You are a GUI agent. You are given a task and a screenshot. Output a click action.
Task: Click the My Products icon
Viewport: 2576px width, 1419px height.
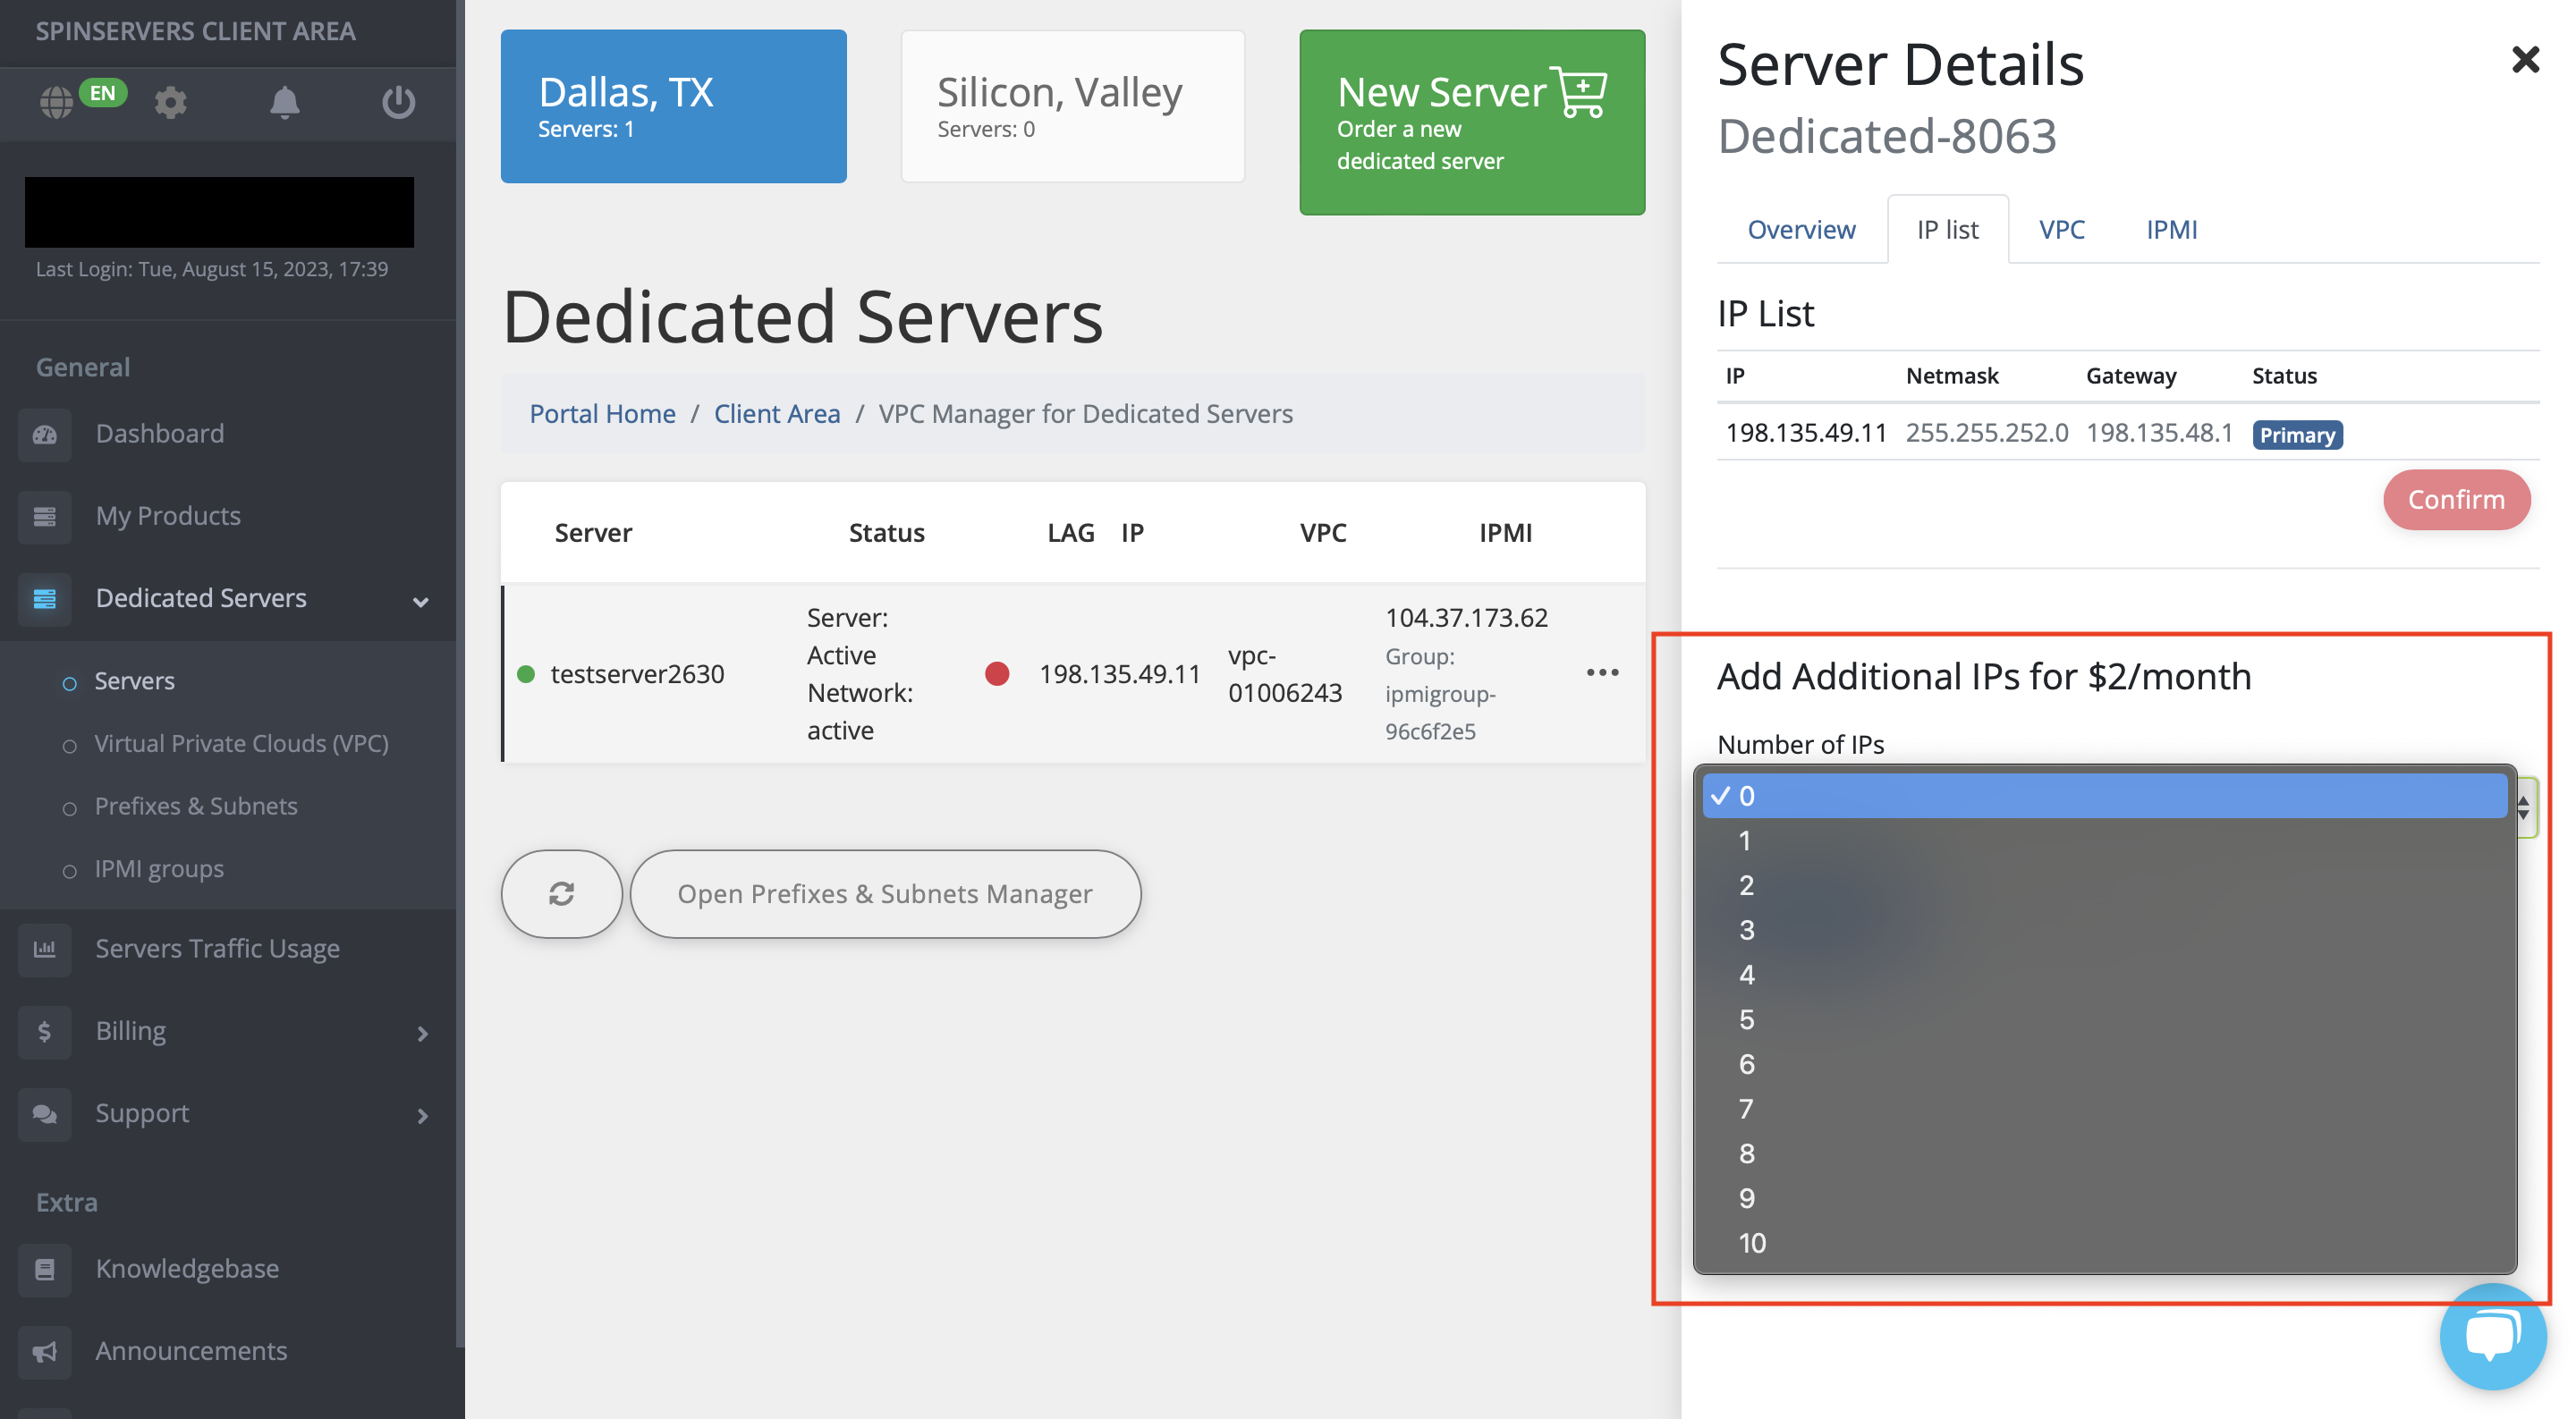click(x=45, y=516)
